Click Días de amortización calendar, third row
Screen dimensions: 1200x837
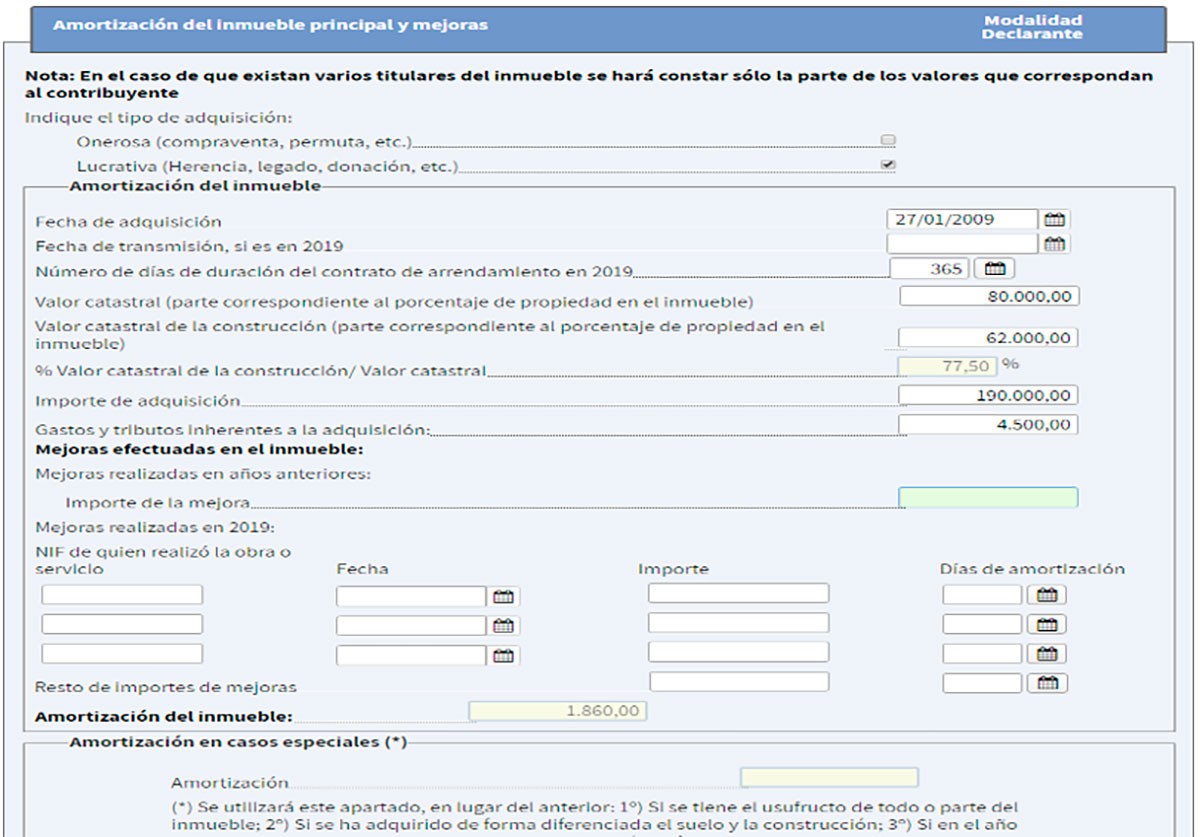coord(1046,654)
